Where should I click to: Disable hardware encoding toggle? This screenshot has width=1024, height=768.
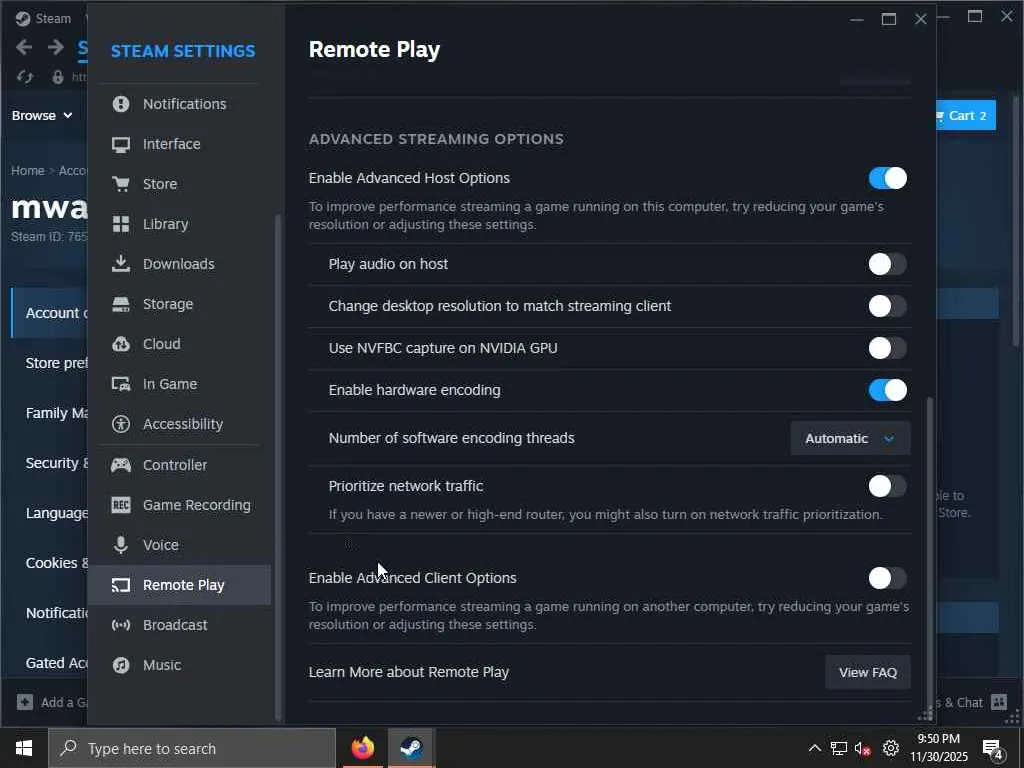pos(888,390)
